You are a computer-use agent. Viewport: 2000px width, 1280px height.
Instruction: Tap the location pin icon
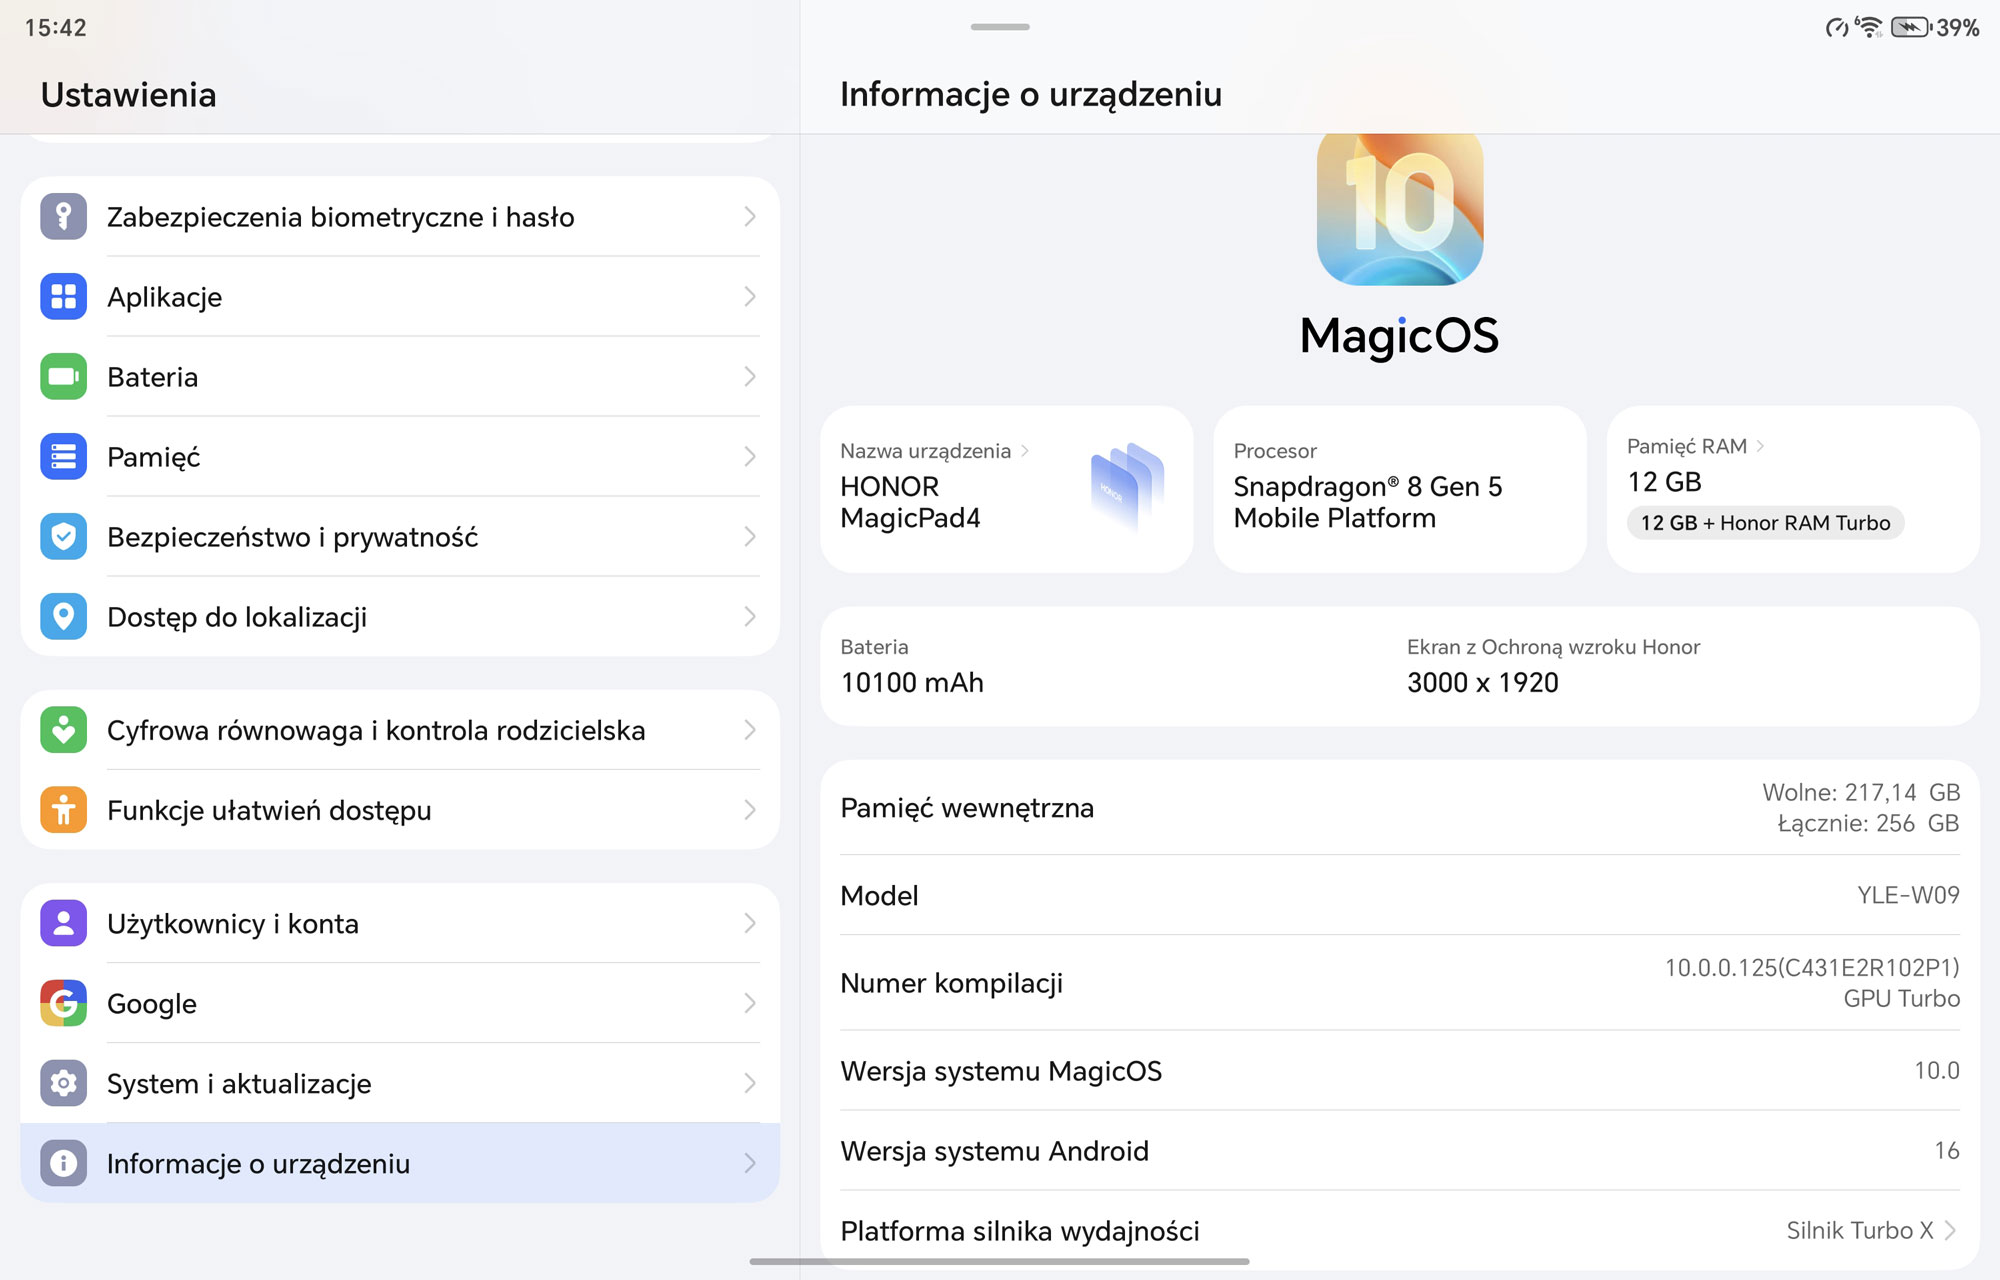tap(63, 617)
